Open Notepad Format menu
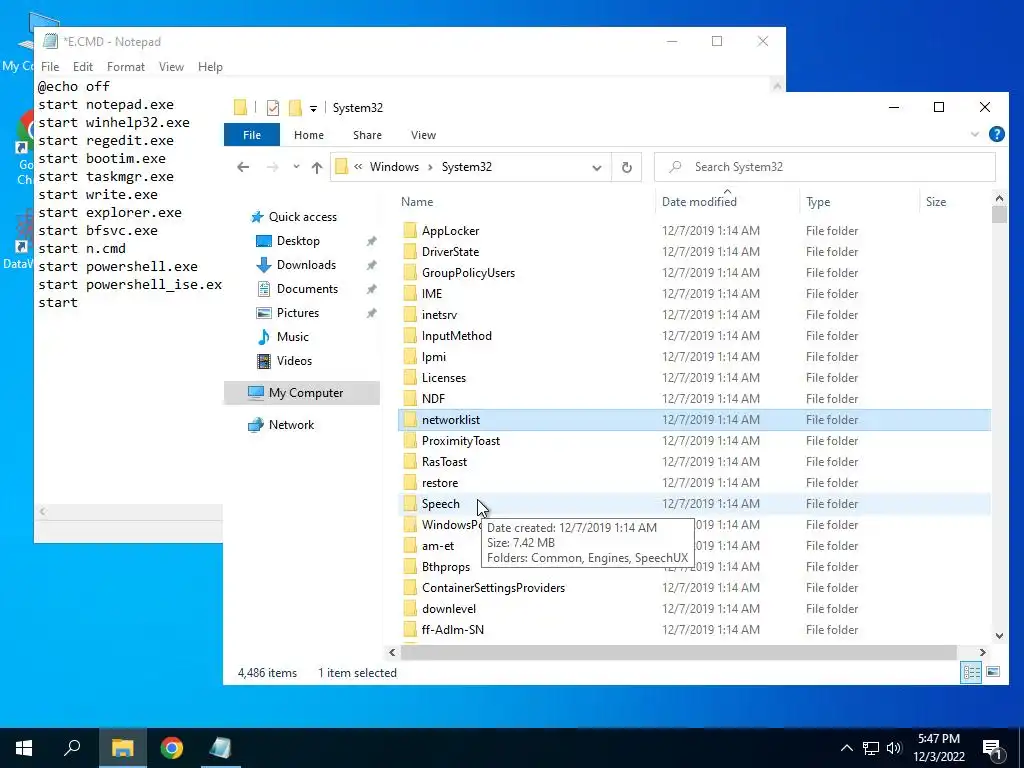 pos(125,67)
